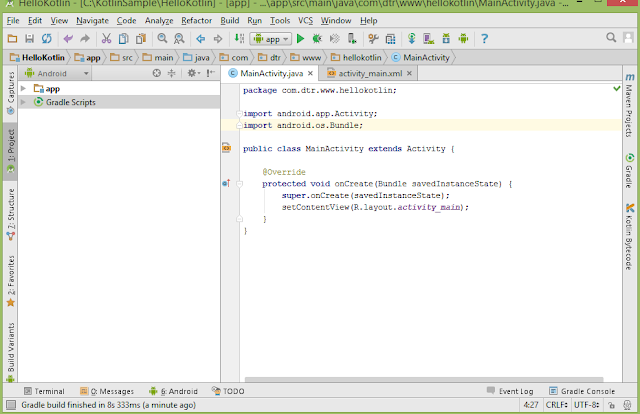Open UTF-8 encoding selector
The image size is (640, 414).
tap(586, 405)
